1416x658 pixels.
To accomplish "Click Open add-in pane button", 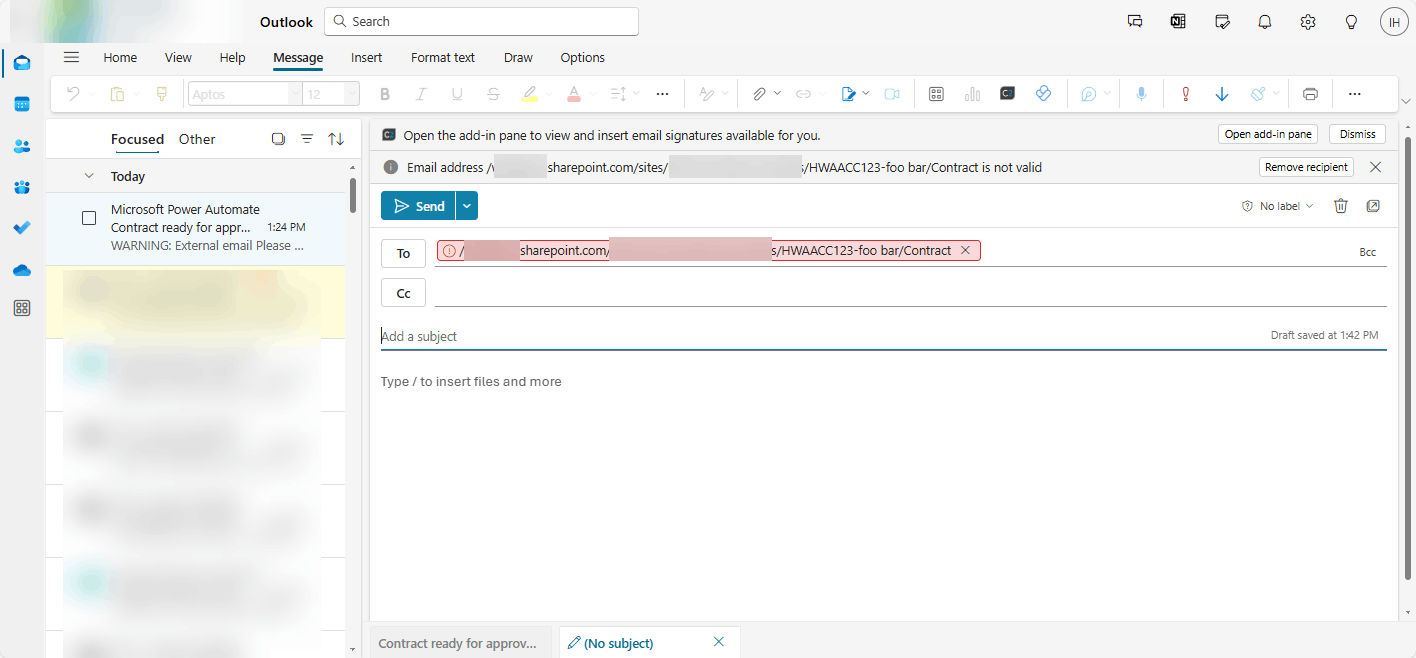I will (1268, 134).
